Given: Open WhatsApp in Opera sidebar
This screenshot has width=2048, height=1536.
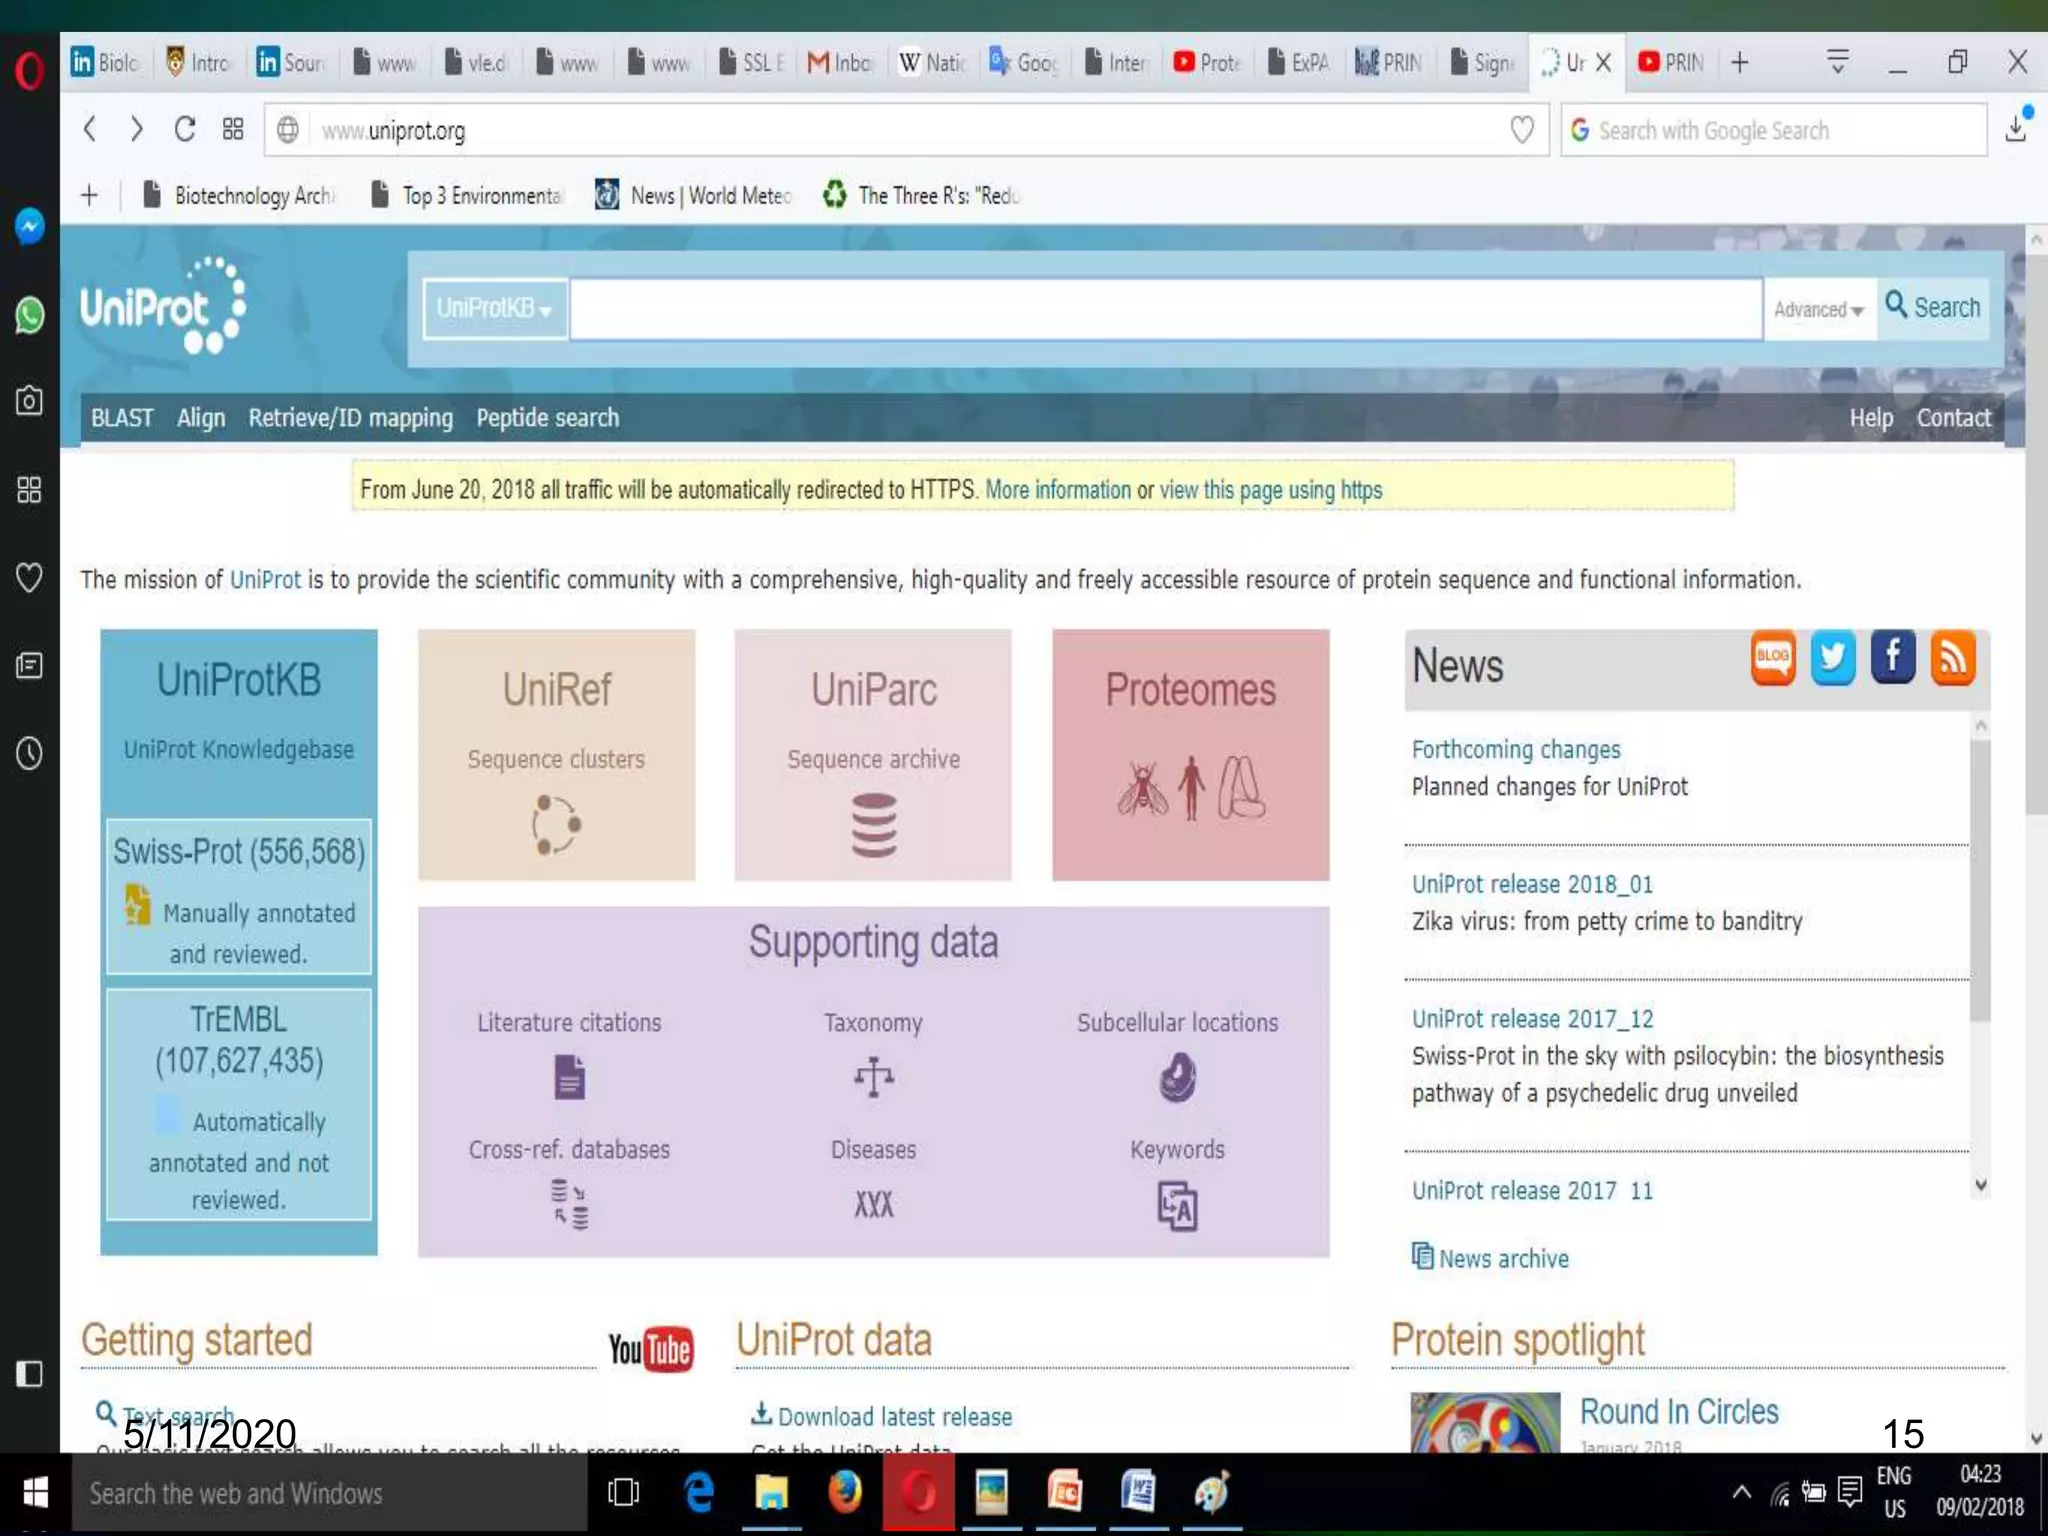Looking at the screenshot, I should point(29,315).
